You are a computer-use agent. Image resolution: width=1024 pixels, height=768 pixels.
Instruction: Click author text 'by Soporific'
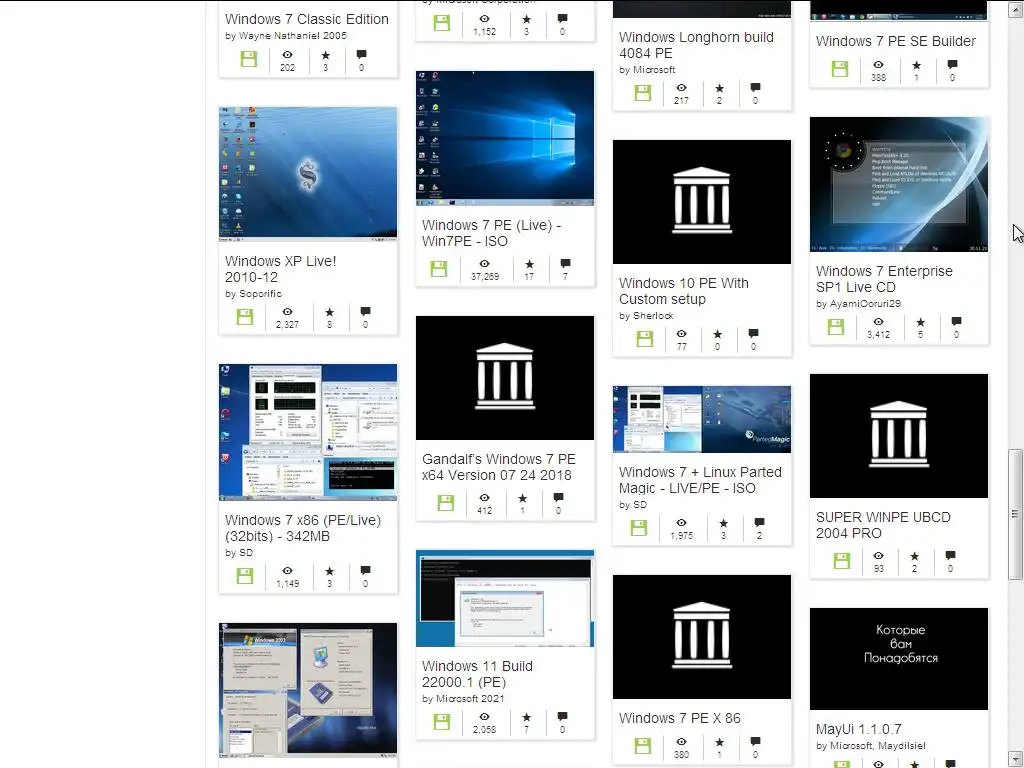click(x=253, y=294)
